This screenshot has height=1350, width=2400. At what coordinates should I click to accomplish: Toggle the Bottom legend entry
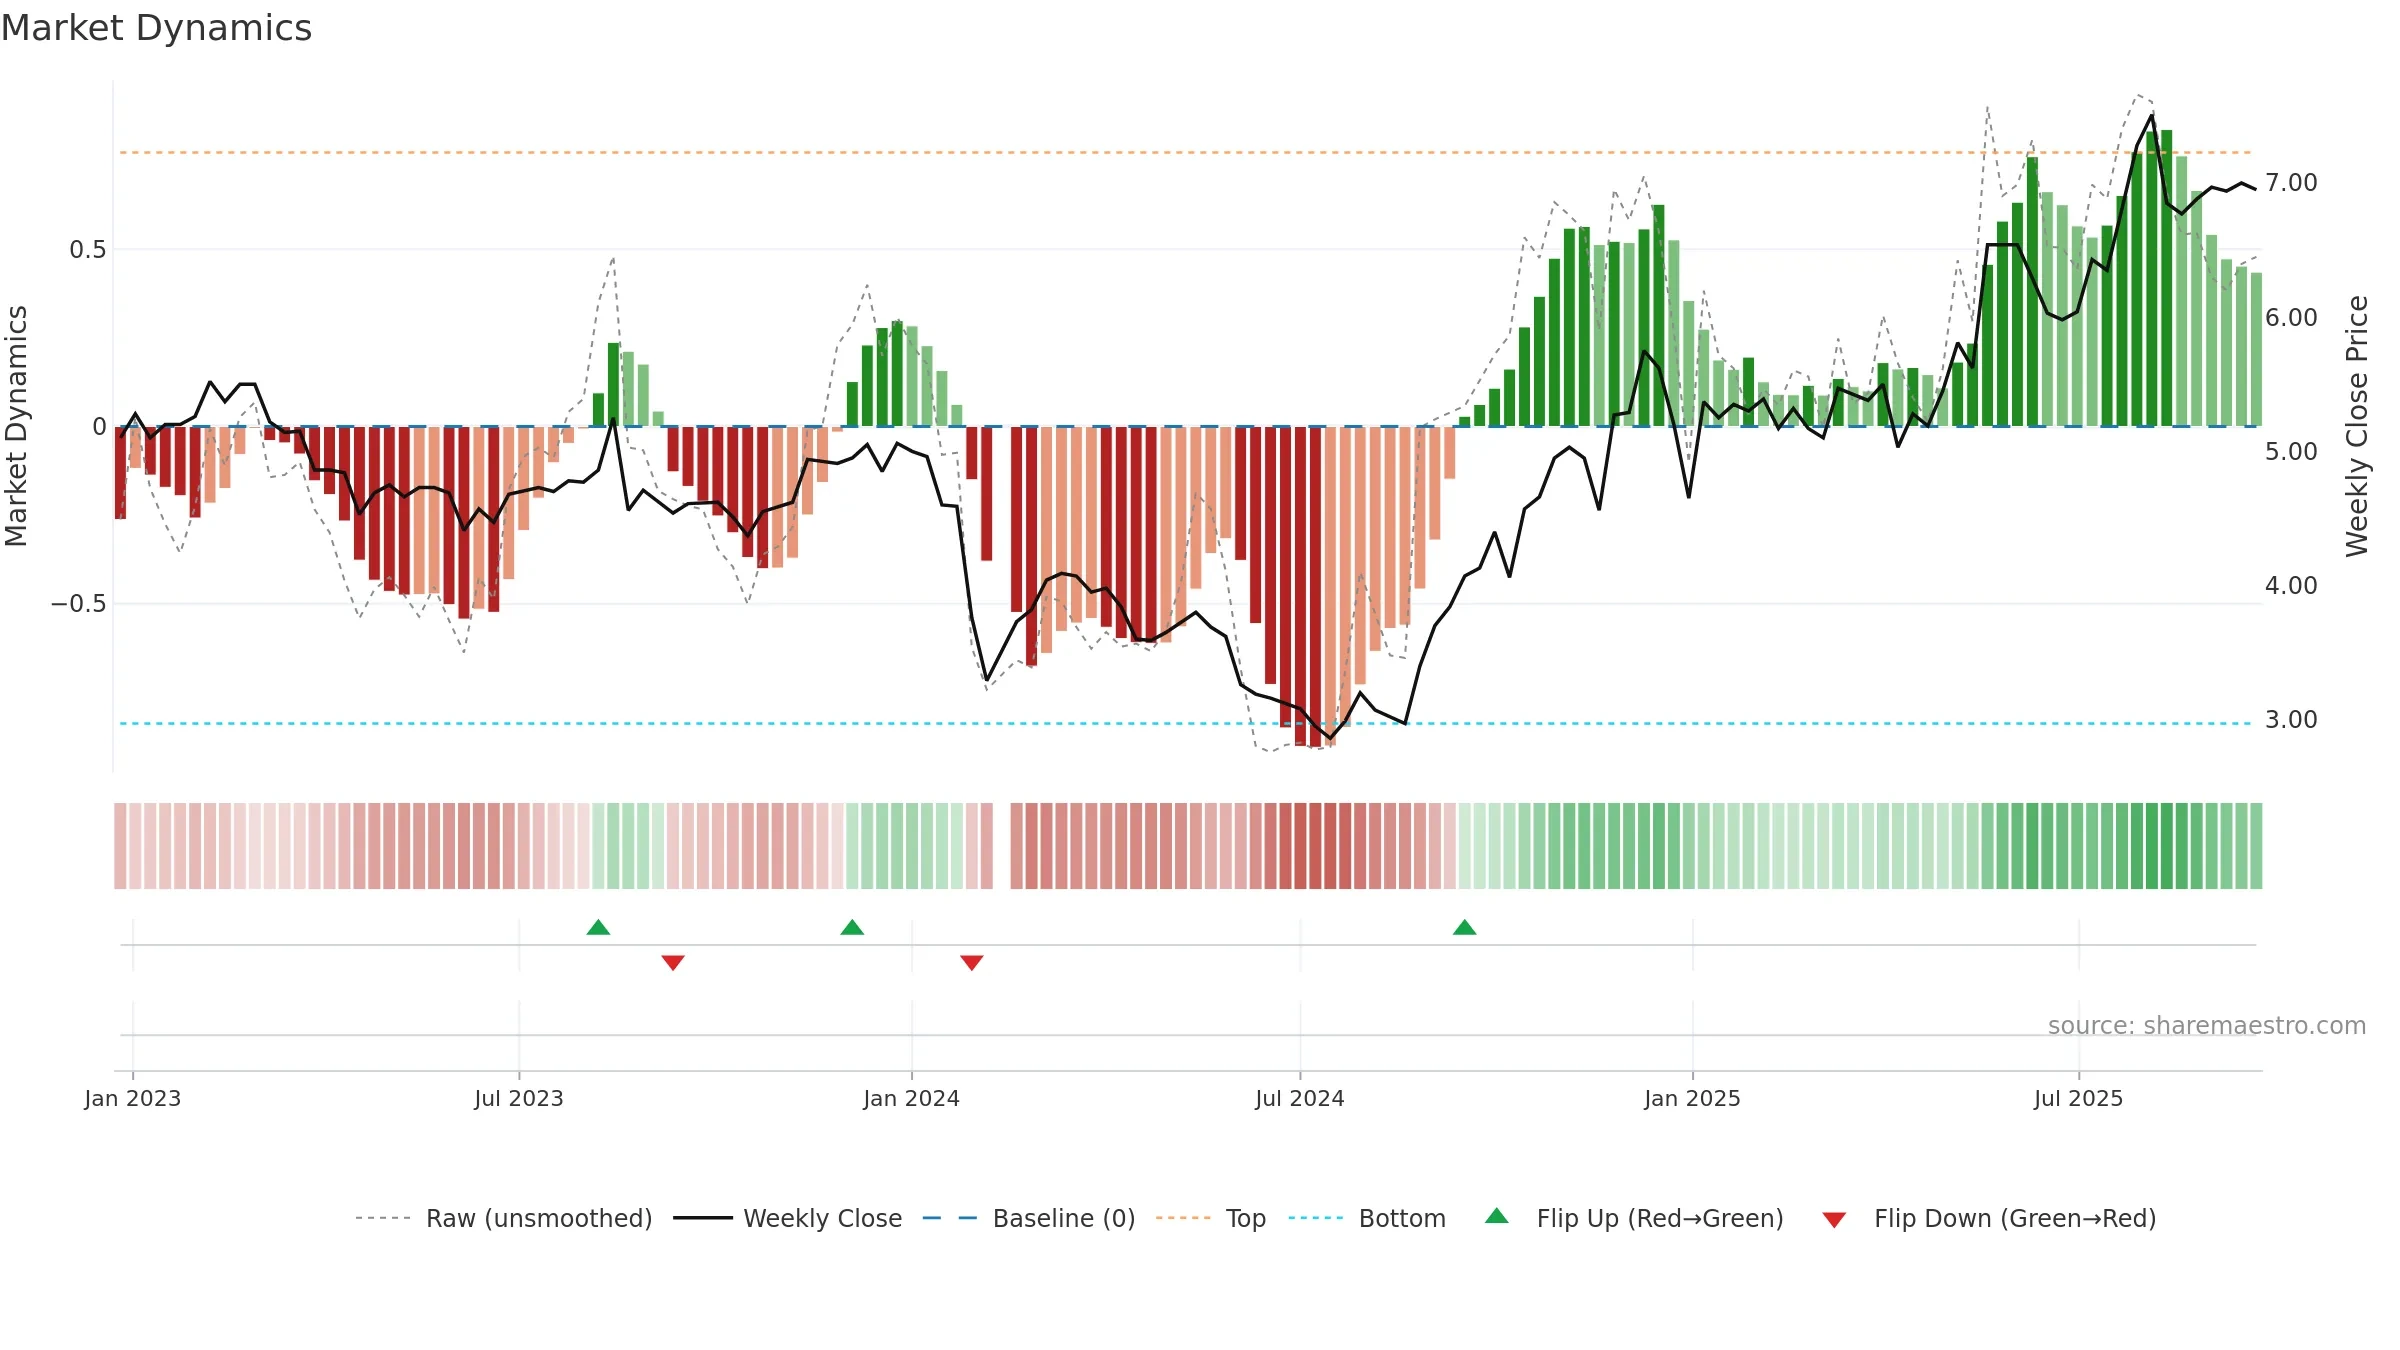pos(1367,1218)
